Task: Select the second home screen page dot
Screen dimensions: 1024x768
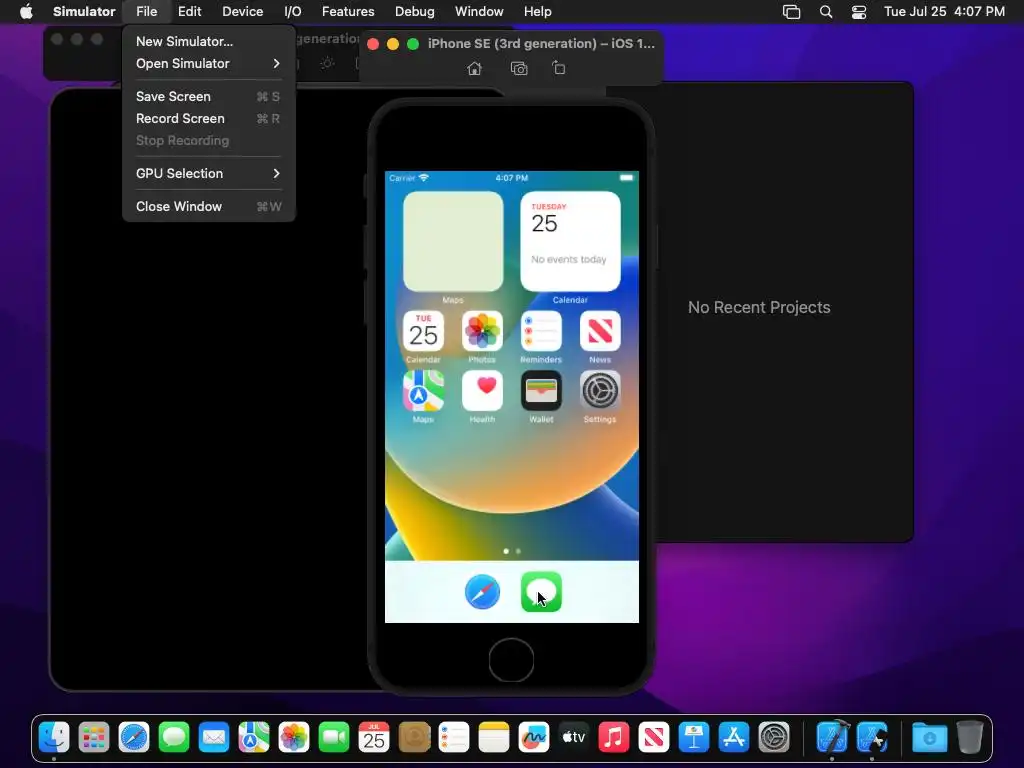Action: click(x=519, y=551)
